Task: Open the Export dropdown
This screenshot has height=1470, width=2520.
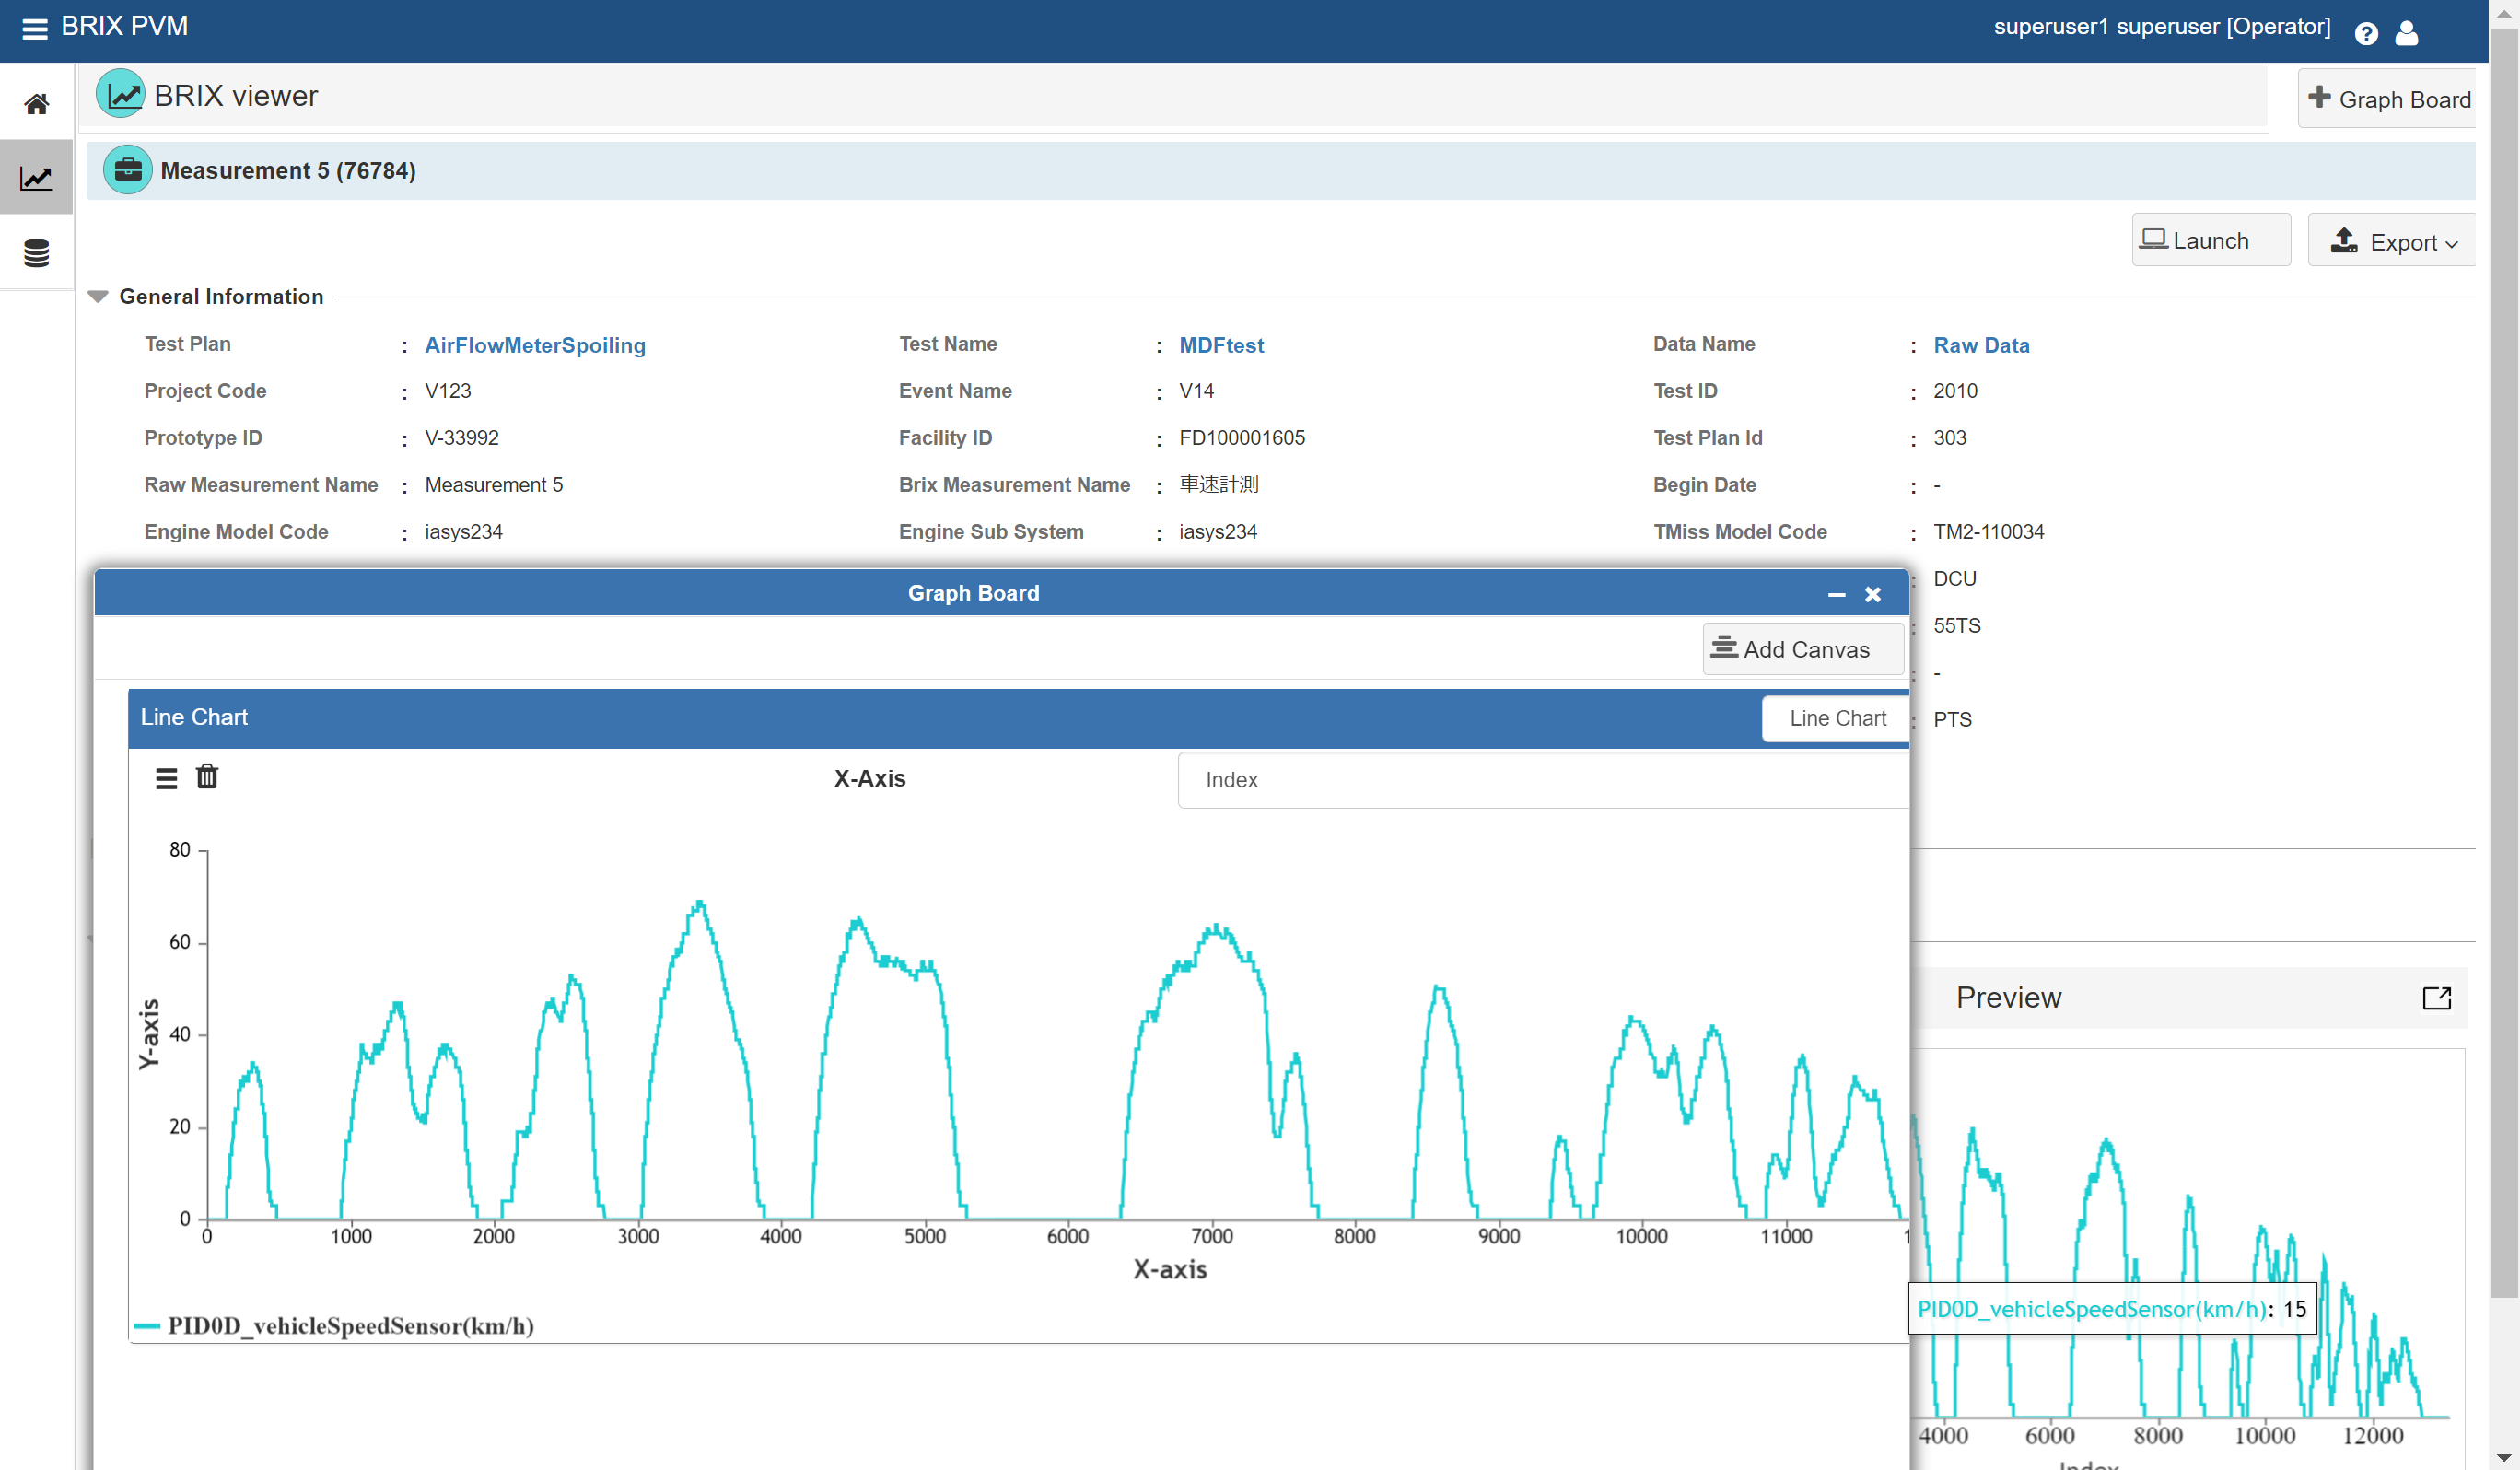Action: 2392,240
